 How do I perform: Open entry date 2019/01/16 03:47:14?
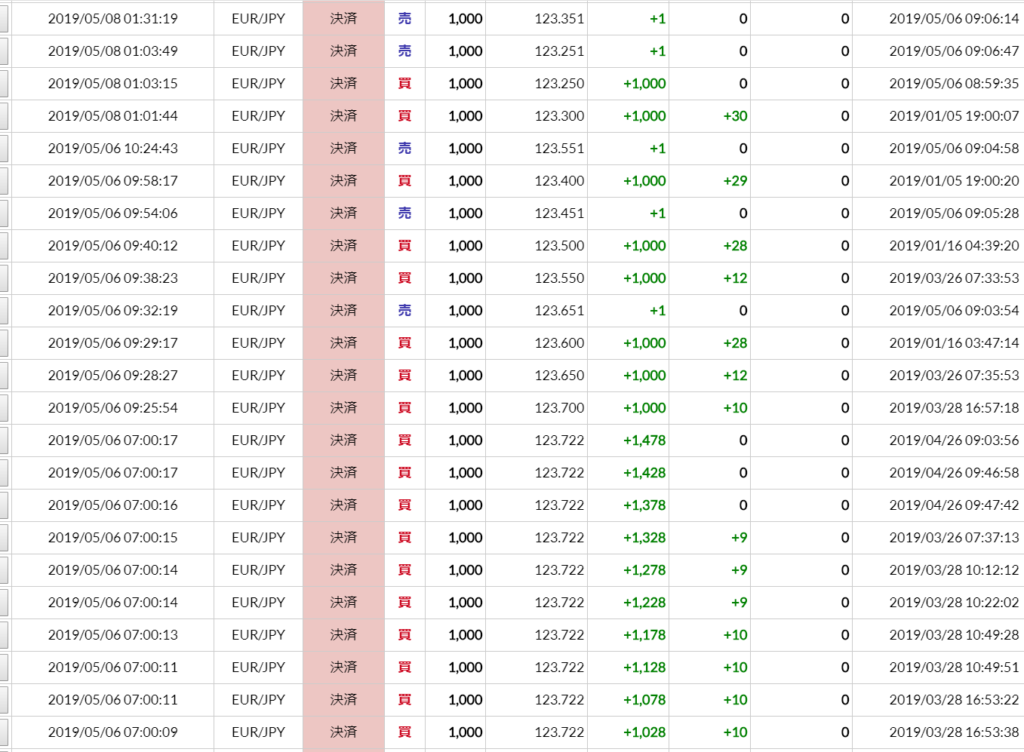(x=954, y=343)
